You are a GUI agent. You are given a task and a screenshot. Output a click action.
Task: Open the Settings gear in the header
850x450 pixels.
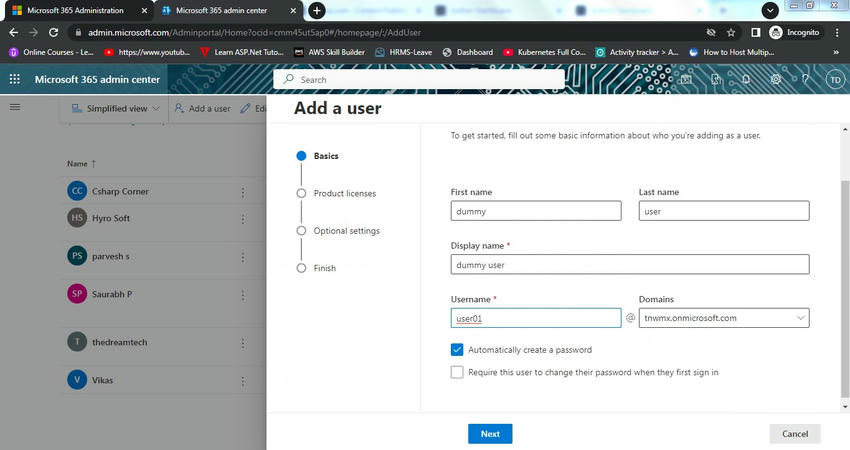776,79
